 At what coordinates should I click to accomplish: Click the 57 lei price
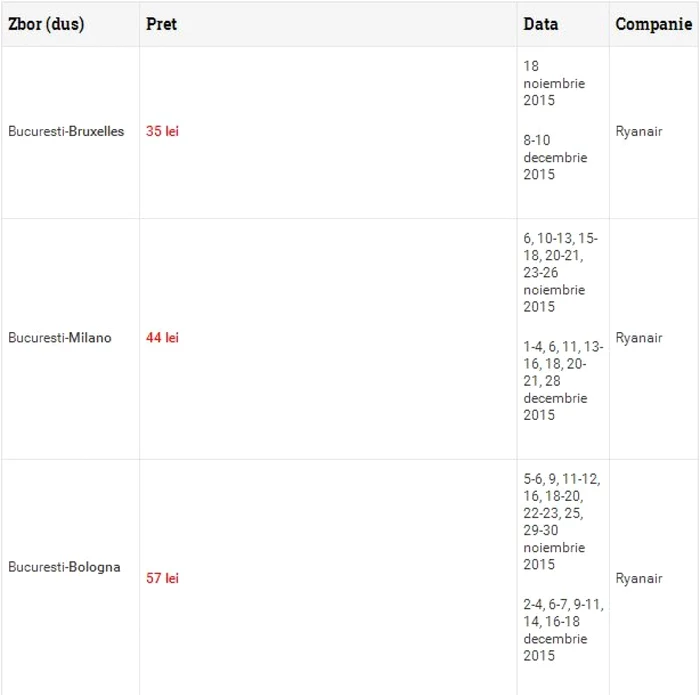(x=162, y=578)
